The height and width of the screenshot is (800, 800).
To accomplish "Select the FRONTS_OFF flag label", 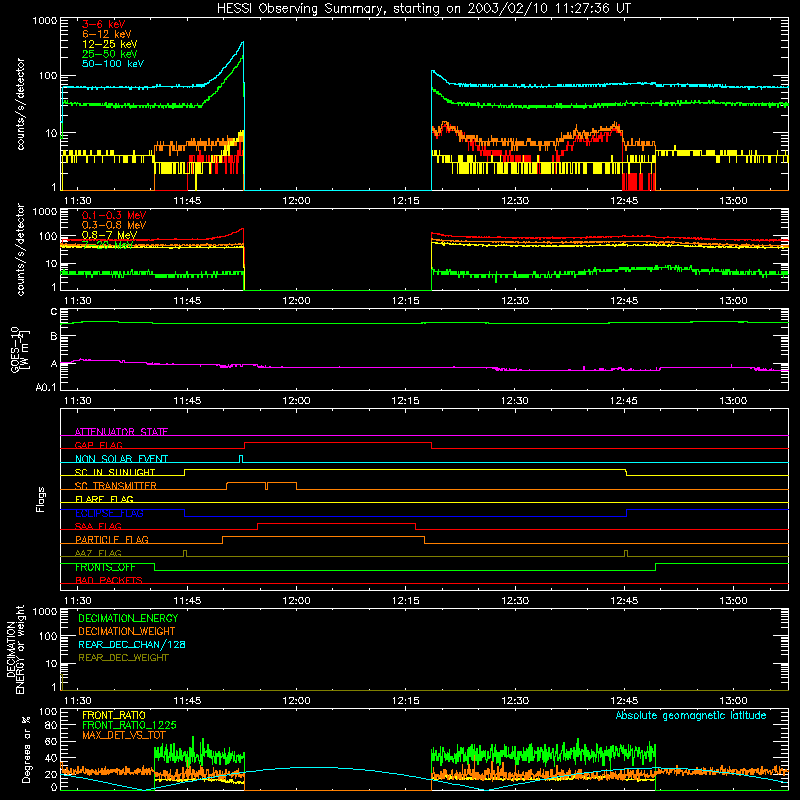I will coord(105,567).
